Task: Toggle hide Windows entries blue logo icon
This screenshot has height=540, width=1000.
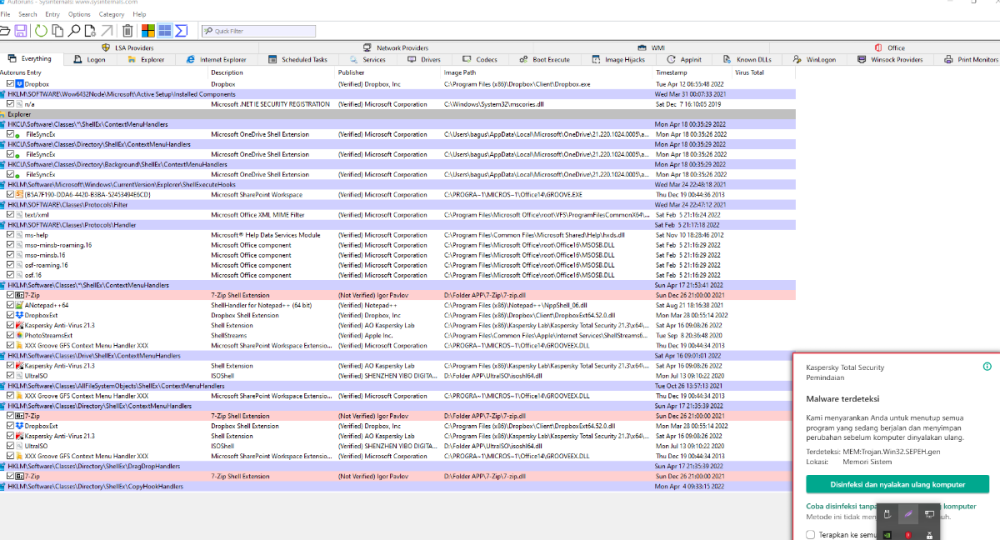Action: click(x=165, y=31)
